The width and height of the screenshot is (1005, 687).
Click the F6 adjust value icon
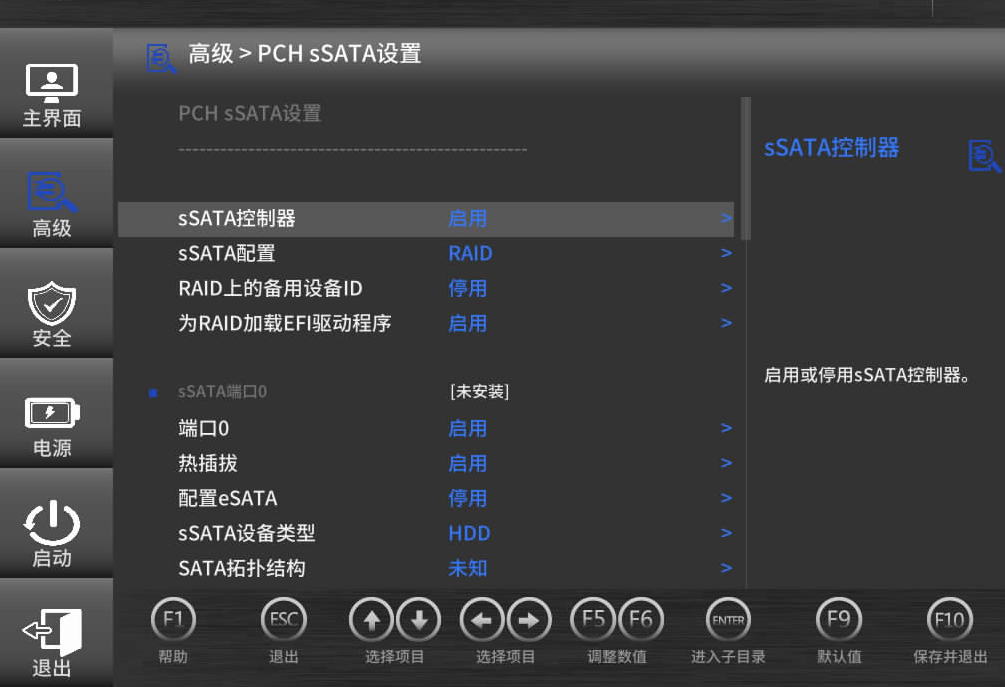coord(641,621)
